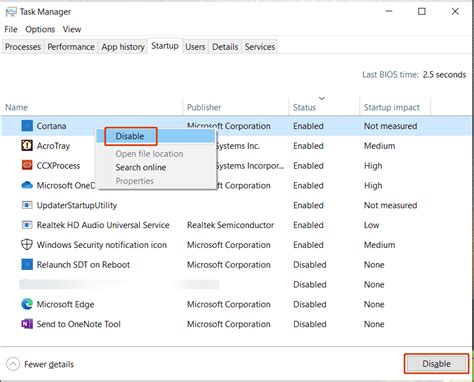Screen dimensions: 474x382
Task: Close the Task Manager window
Action: [455, 11]
